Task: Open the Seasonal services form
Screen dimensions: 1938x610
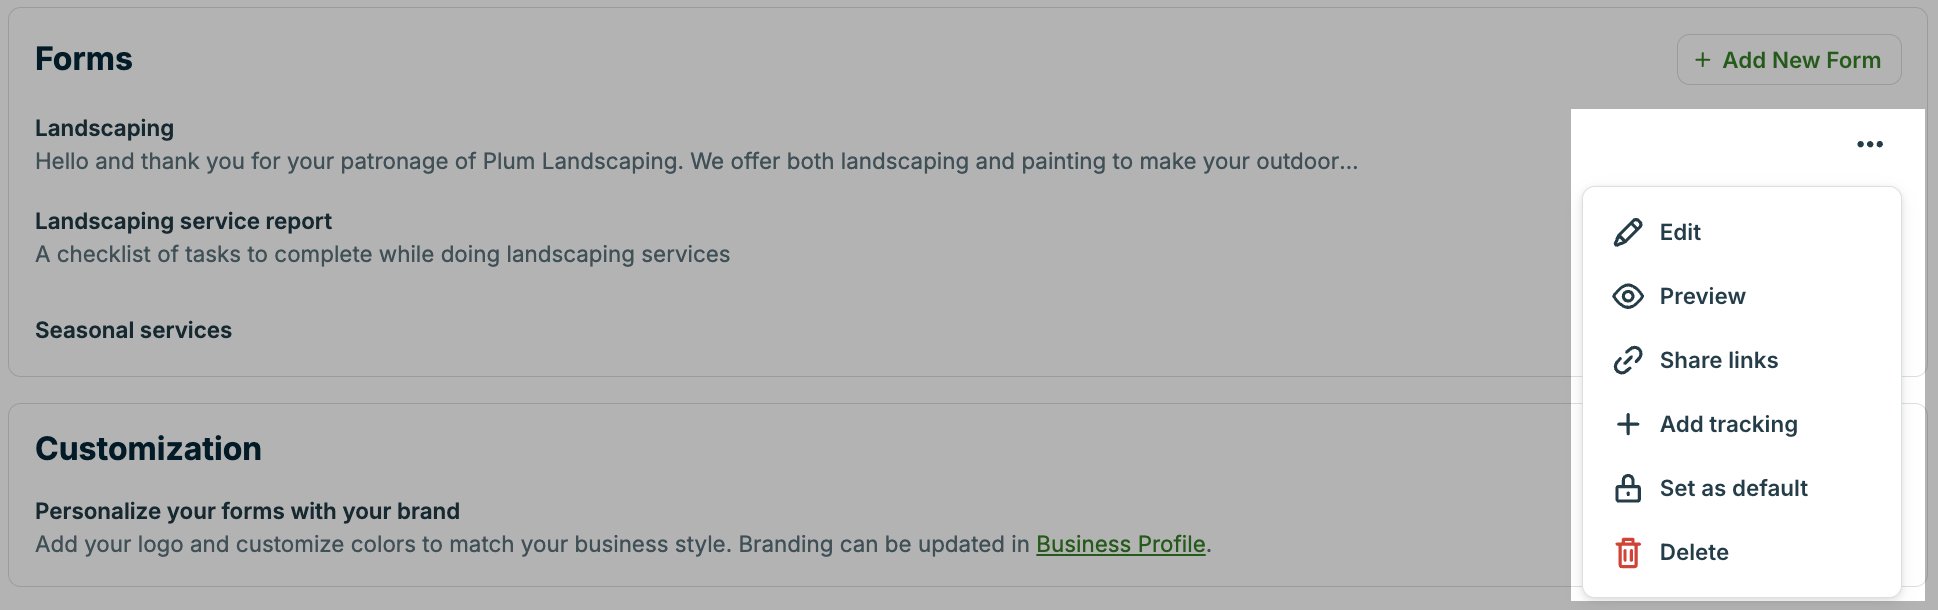Action: (133, 330)
